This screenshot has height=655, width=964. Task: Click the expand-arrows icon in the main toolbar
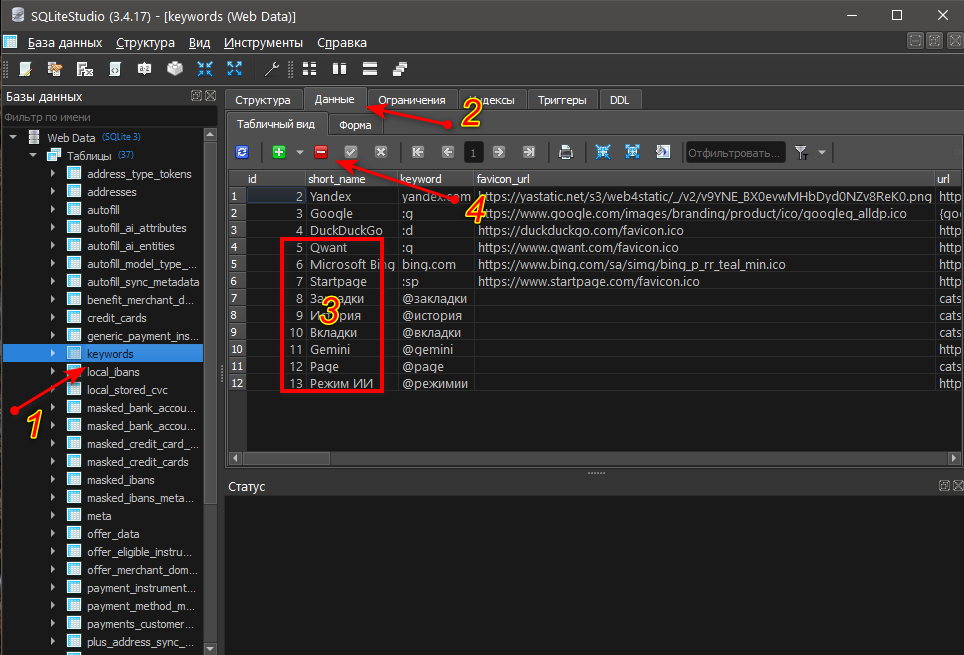234,69
